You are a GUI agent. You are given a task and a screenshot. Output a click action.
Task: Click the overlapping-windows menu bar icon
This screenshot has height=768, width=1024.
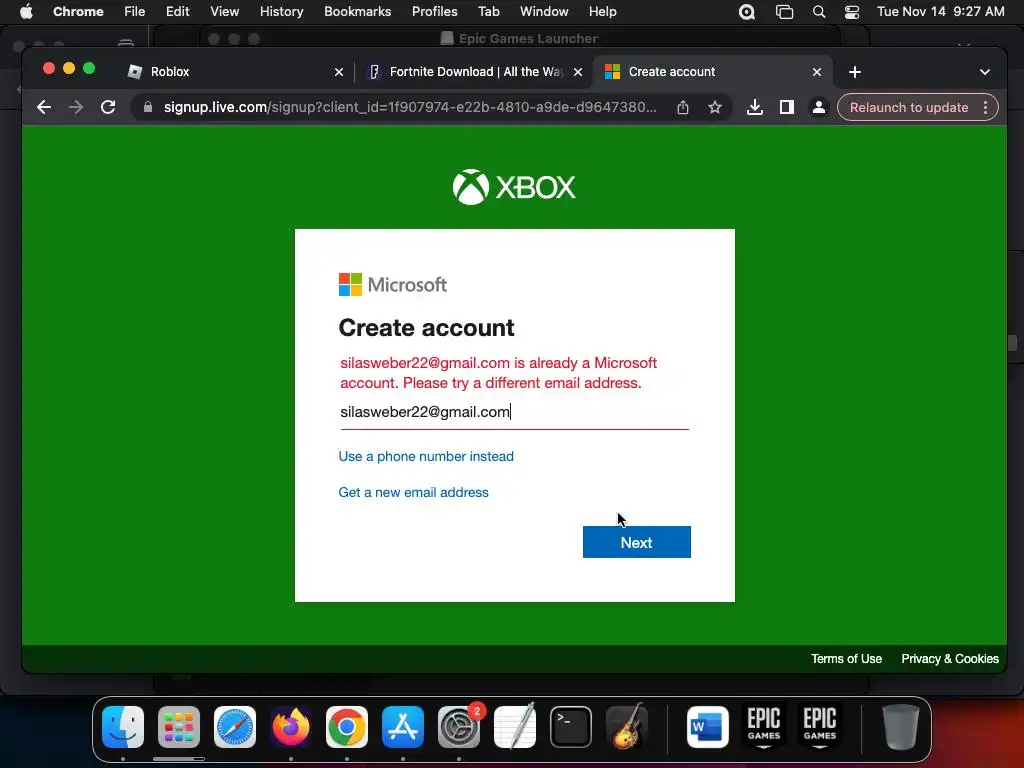784,12
